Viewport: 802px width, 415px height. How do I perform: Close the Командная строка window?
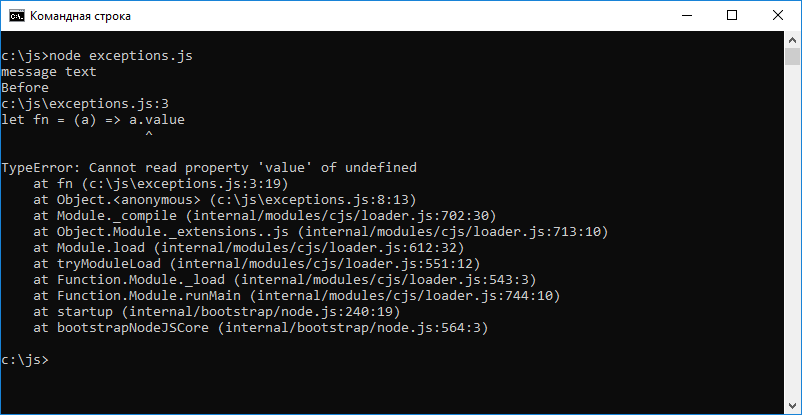[778, 16]
